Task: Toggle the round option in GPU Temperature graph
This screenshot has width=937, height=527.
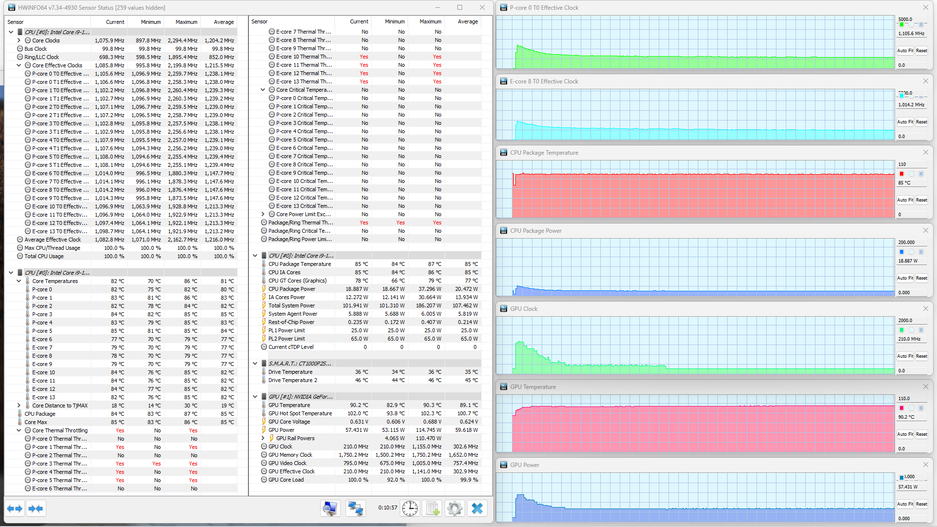Action: (x=911, y=408)
